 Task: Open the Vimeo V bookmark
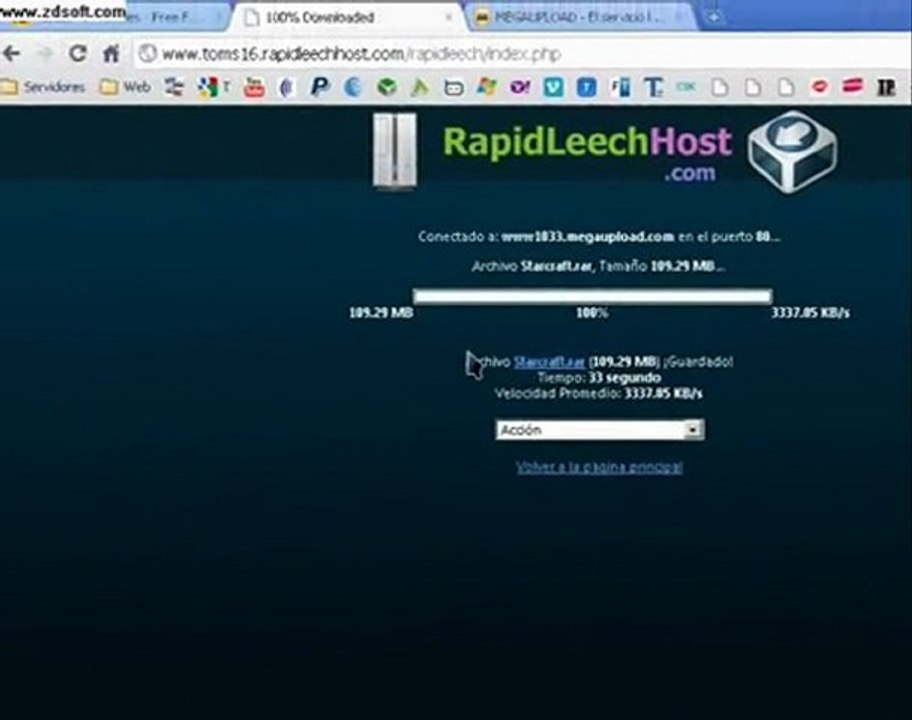[x=553, y=87]
